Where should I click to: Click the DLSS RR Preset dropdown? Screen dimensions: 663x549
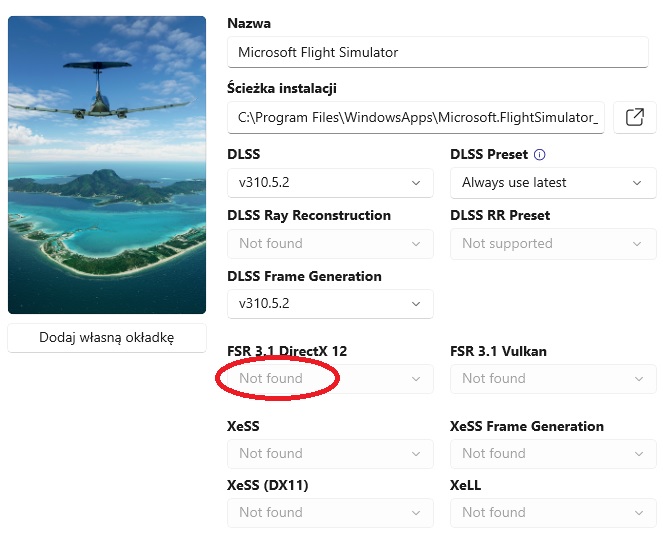click(553, 244)
